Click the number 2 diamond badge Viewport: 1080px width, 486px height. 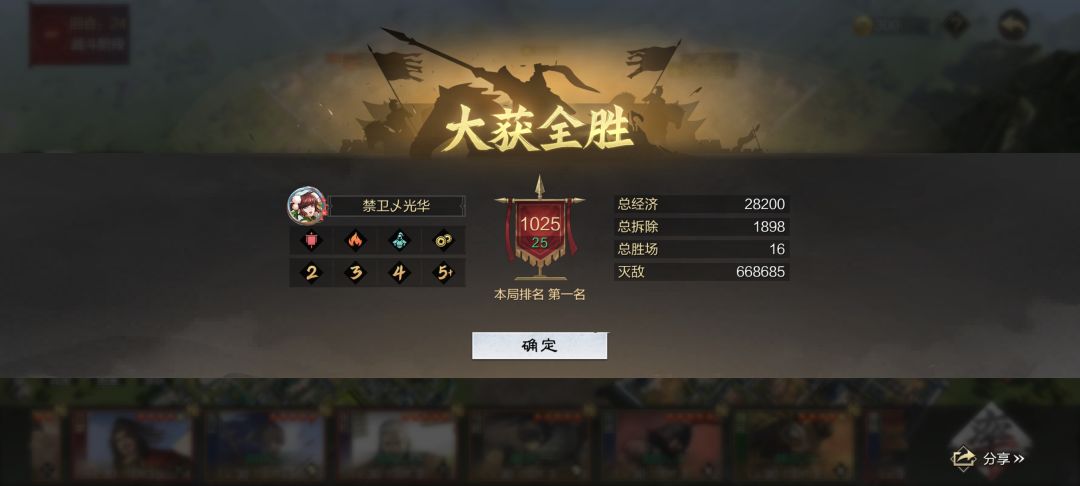coord(311,273)
